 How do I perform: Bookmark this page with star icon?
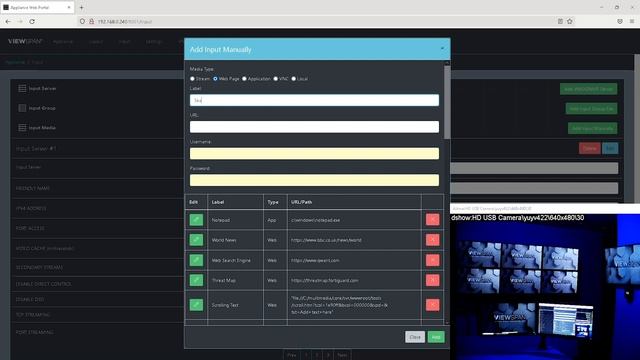pyautogui.click(x=570, y=21)
